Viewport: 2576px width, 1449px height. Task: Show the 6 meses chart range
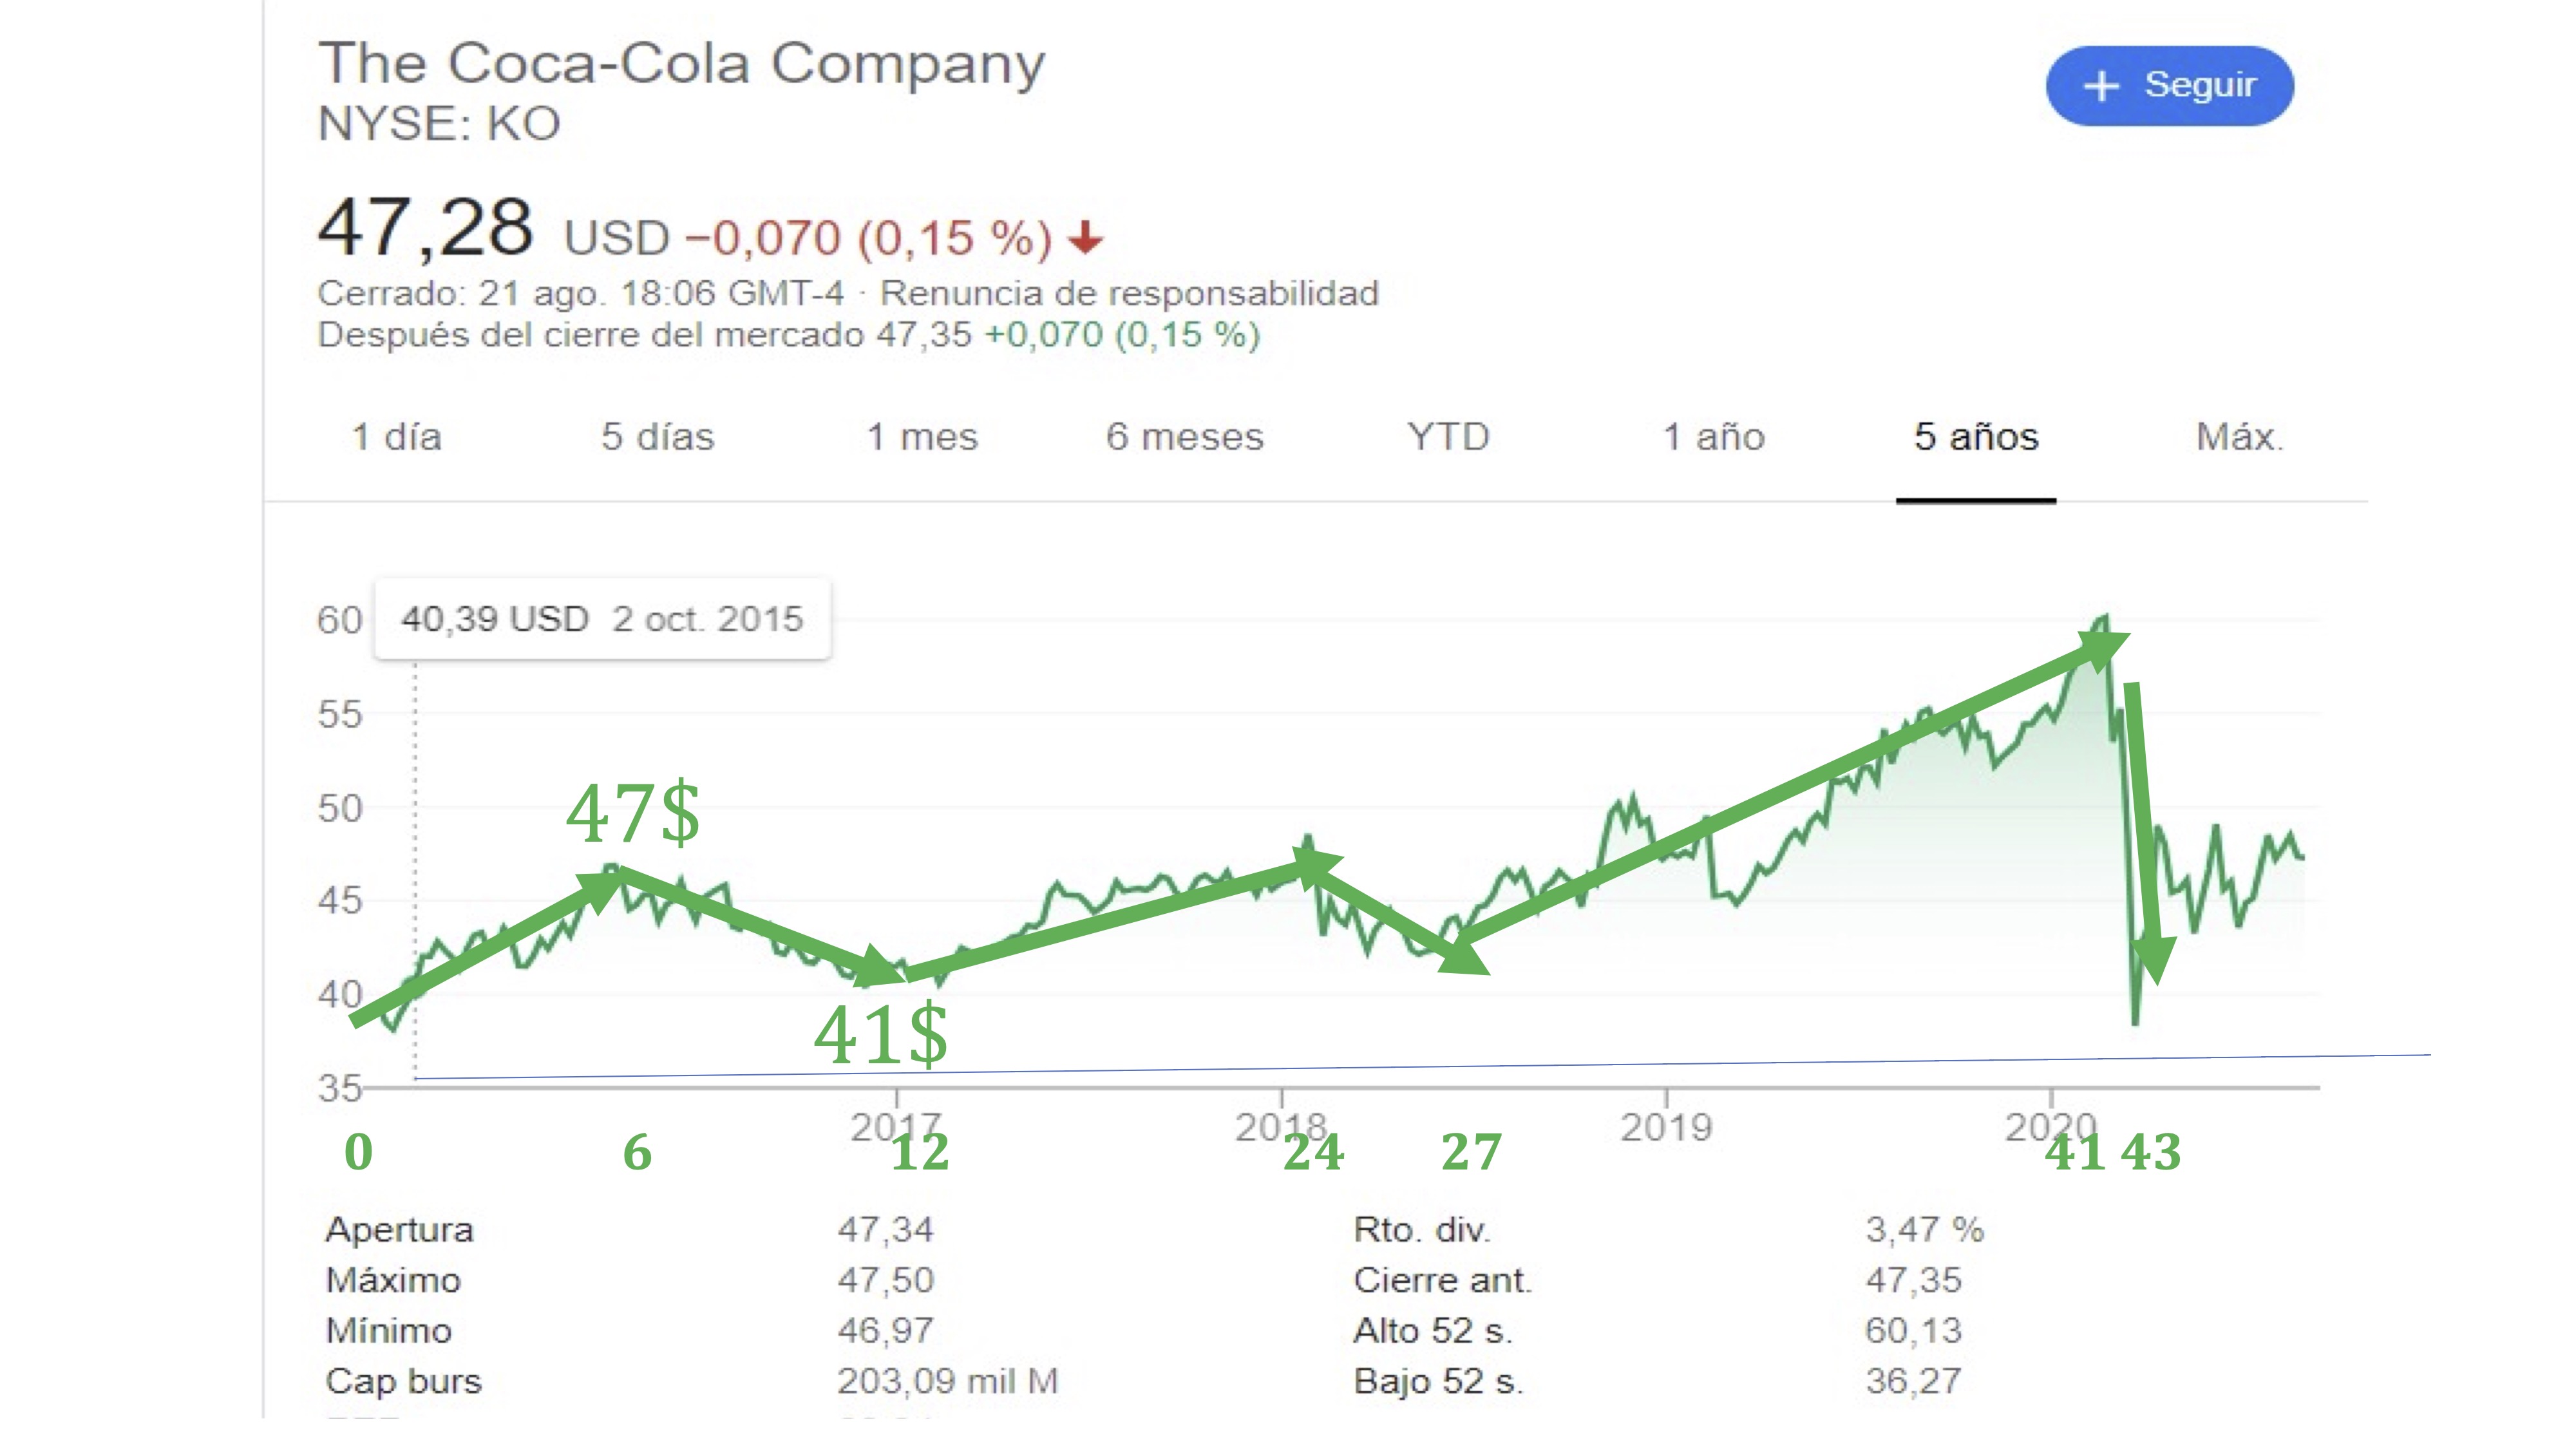click(x=1184, y=437)
